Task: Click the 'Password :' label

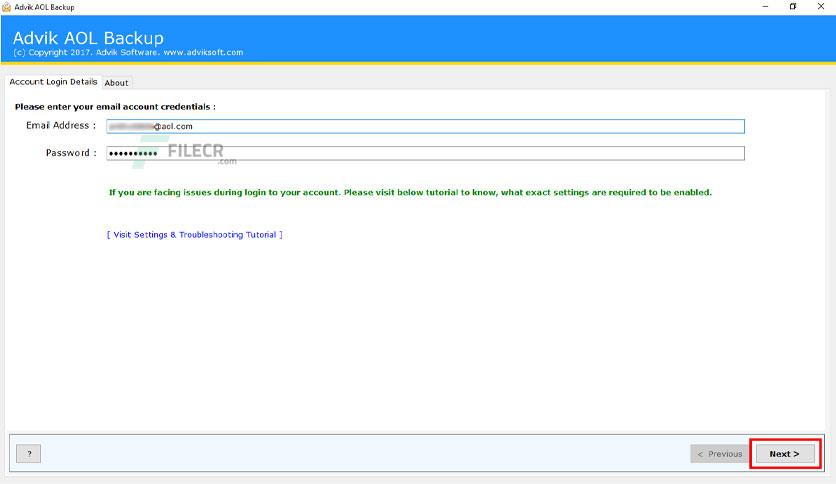Action: click(x=71, y=153)
